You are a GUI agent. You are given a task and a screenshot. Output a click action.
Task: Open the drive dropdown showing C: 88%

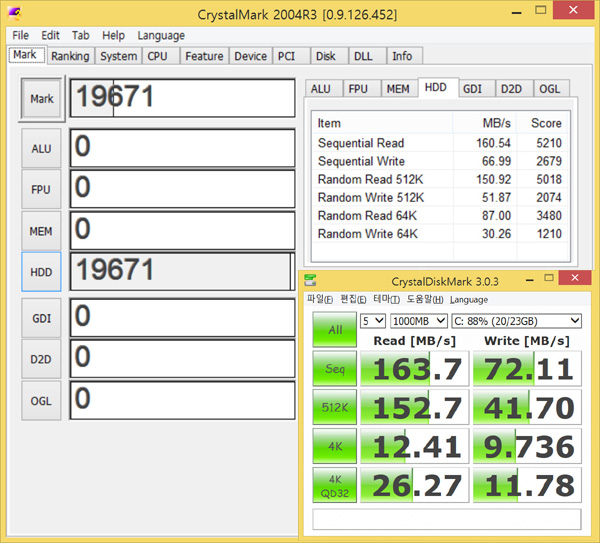[517, 321]
